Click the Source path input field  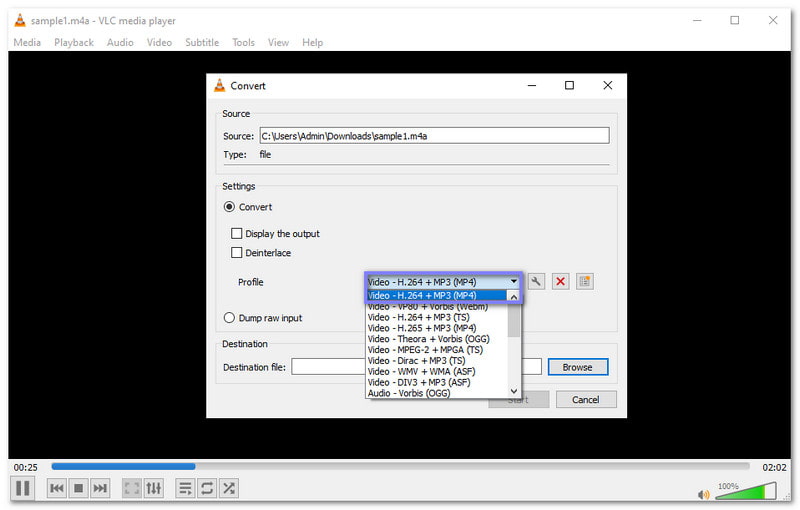click(434, 136)
